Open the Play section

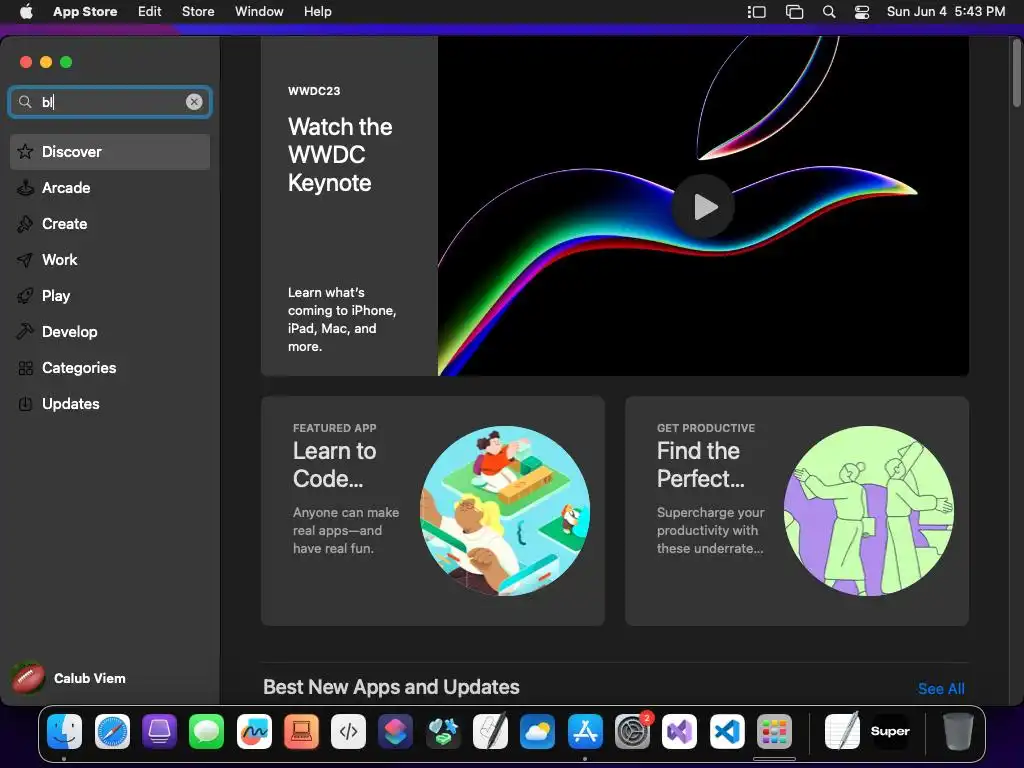[110, 296]
